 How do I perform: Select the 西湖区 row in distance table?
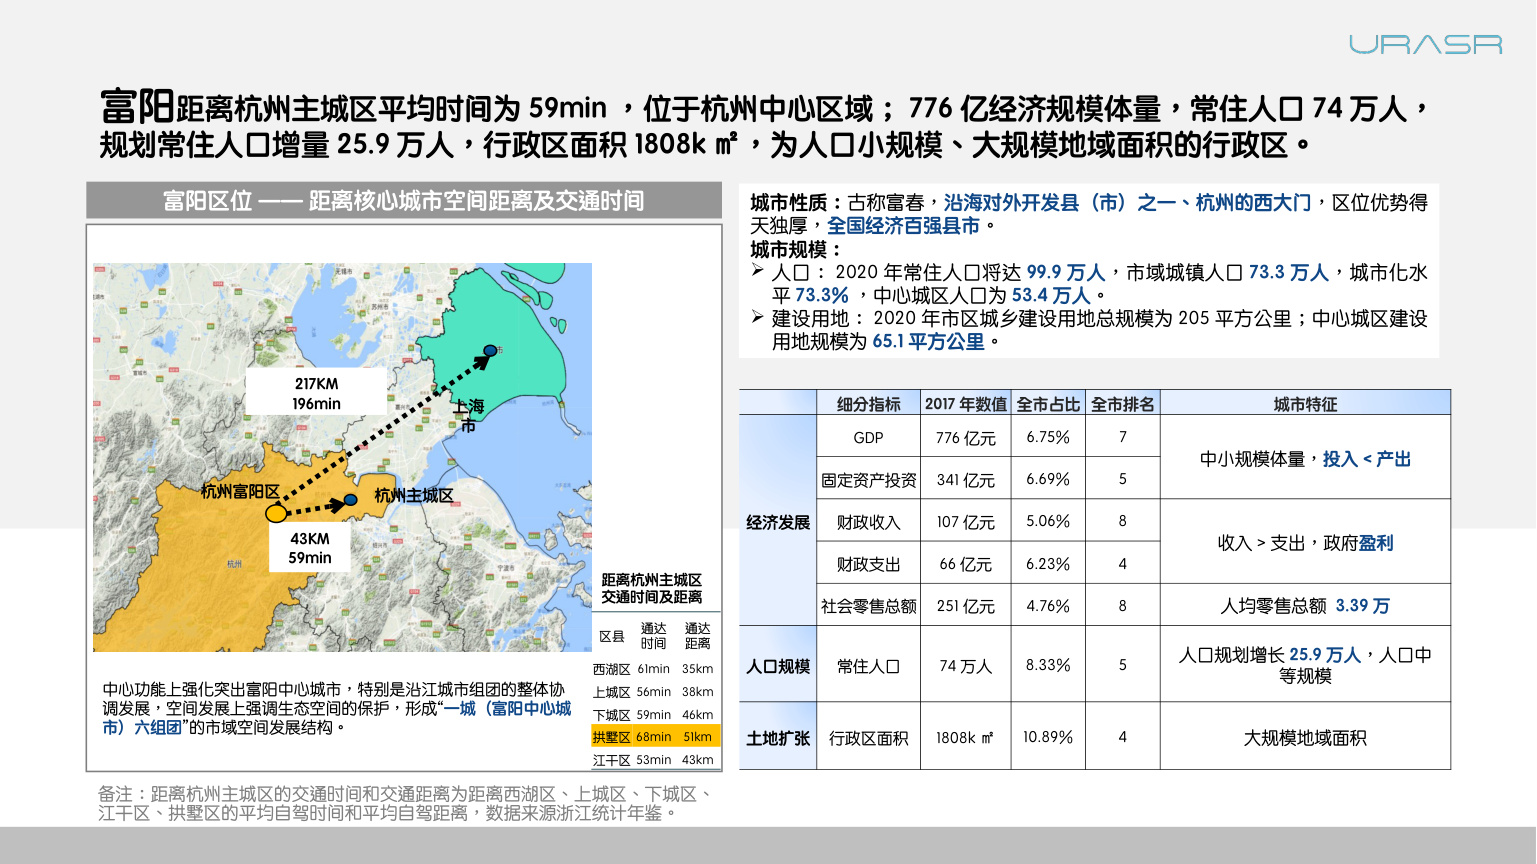tap(655, 669)
